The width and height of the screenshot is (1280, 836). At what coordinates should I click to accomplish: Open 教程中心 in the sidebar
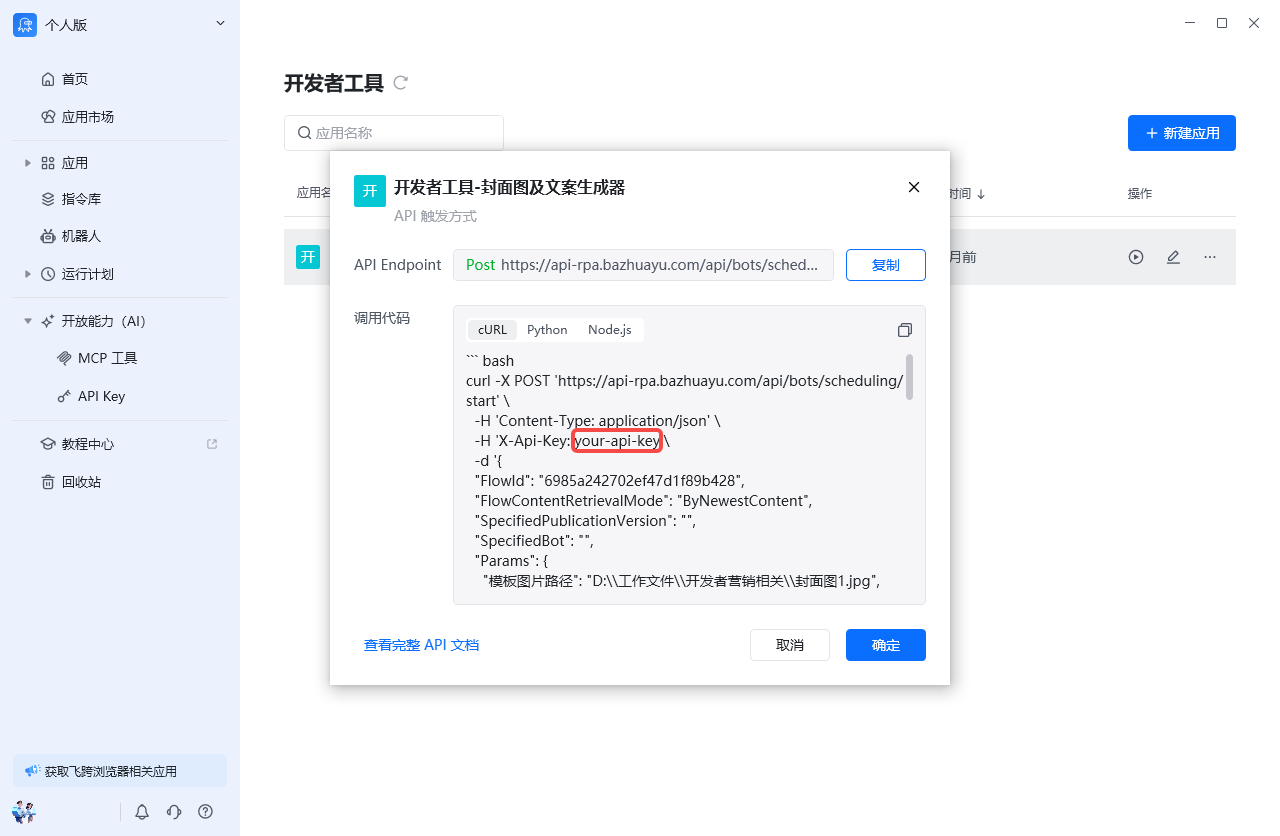click(x=88, y=444)
